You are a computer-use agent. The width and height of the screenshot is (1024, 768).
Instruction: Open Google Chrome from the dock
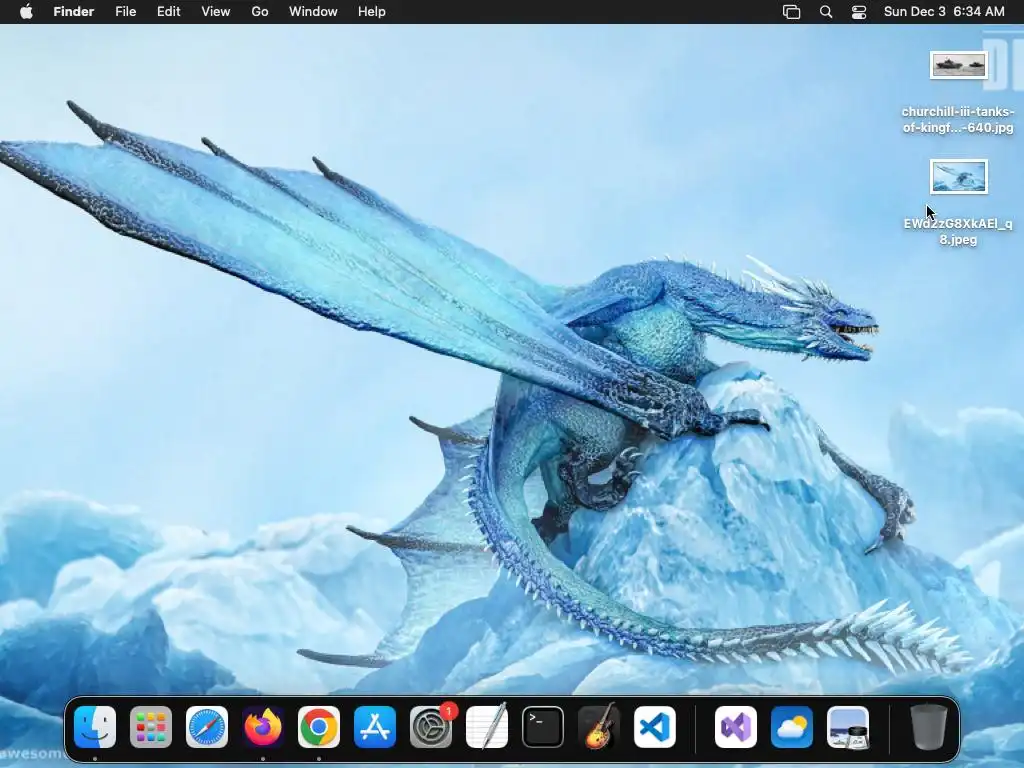[x=319, y=727]
